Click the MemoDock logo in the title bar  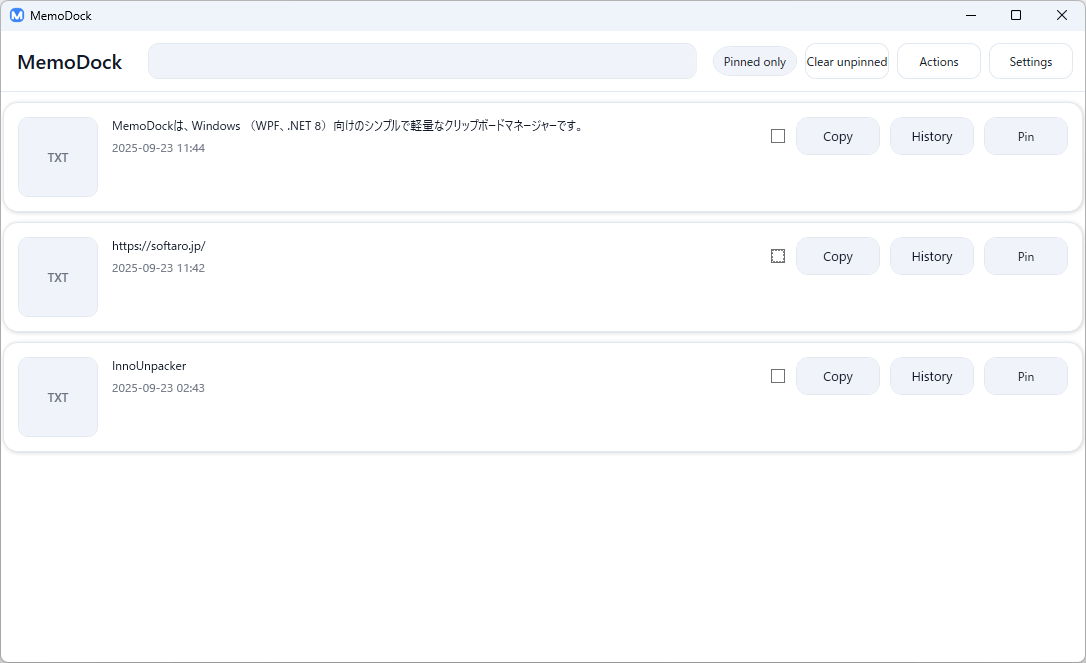[x=17, y=15]
